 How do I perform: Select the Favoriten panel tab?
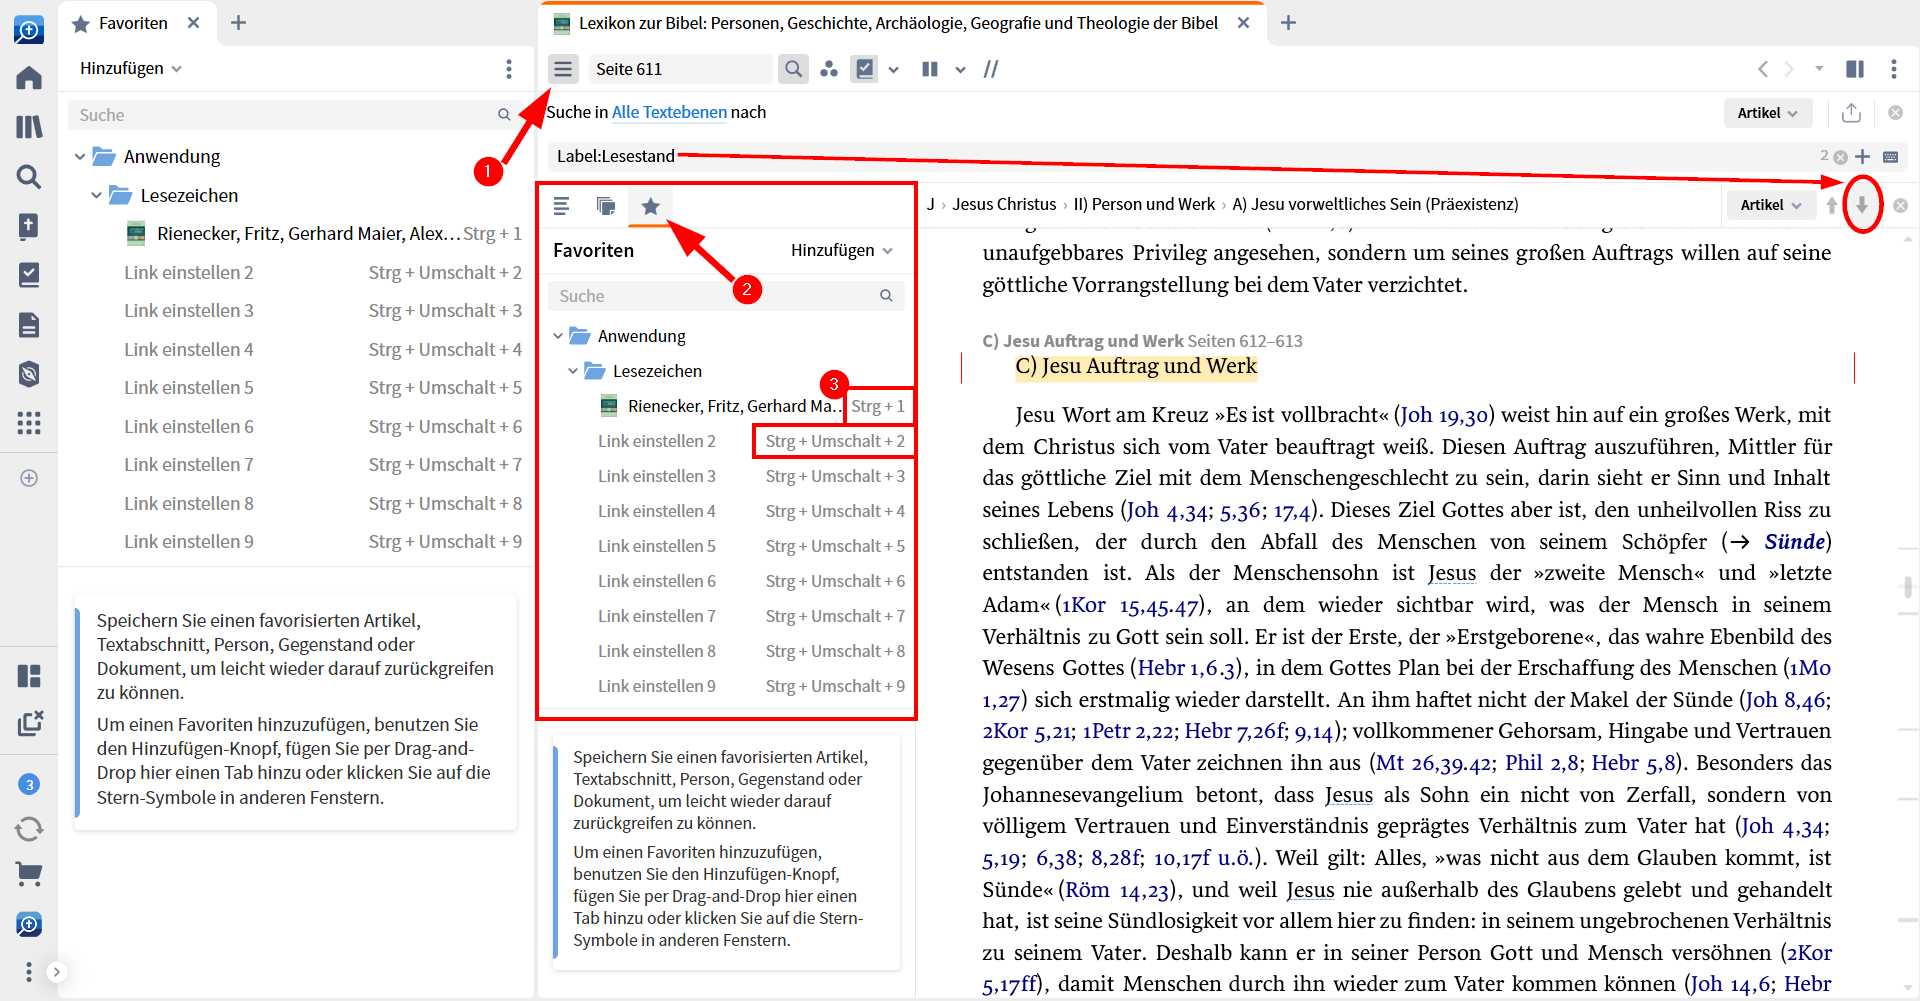point(133,23)
